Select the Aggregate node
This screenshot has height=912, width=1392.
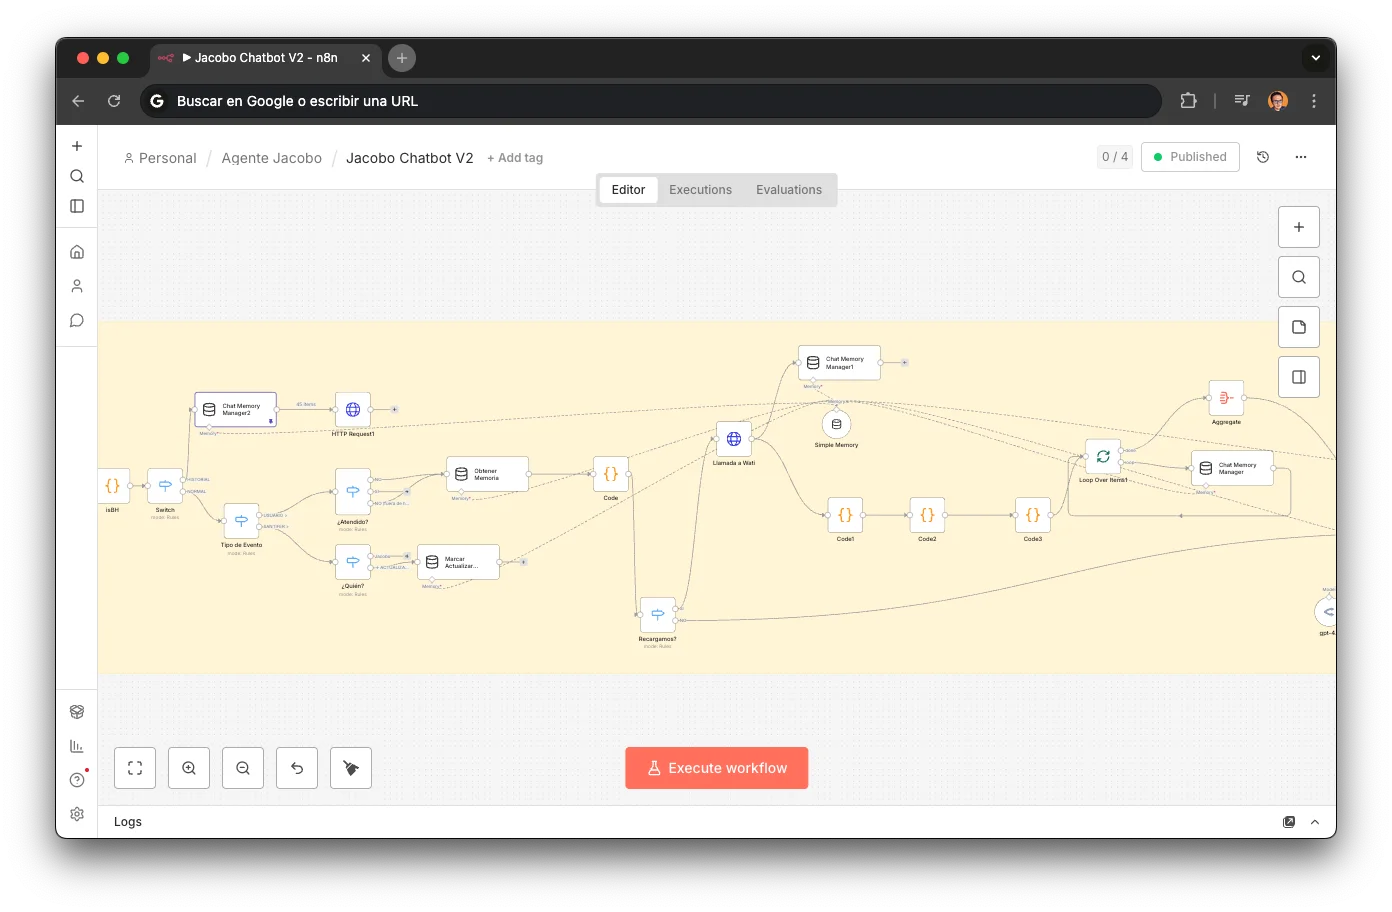[x=1225, y=400]
